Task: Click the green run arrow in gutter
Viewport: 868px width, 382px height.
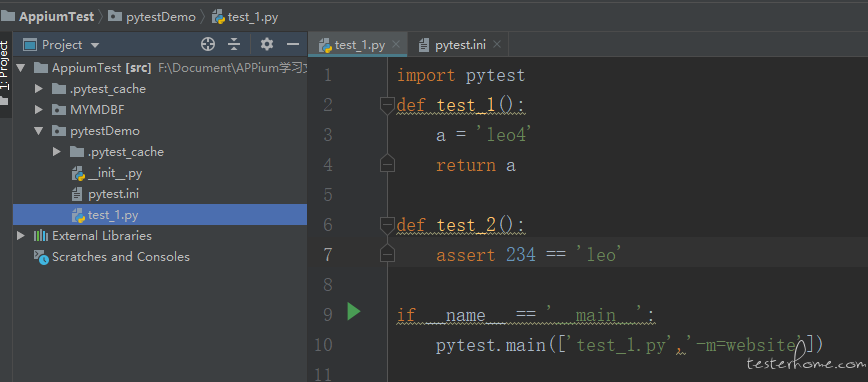Action: pyautogui.click(x=353, y=311)
